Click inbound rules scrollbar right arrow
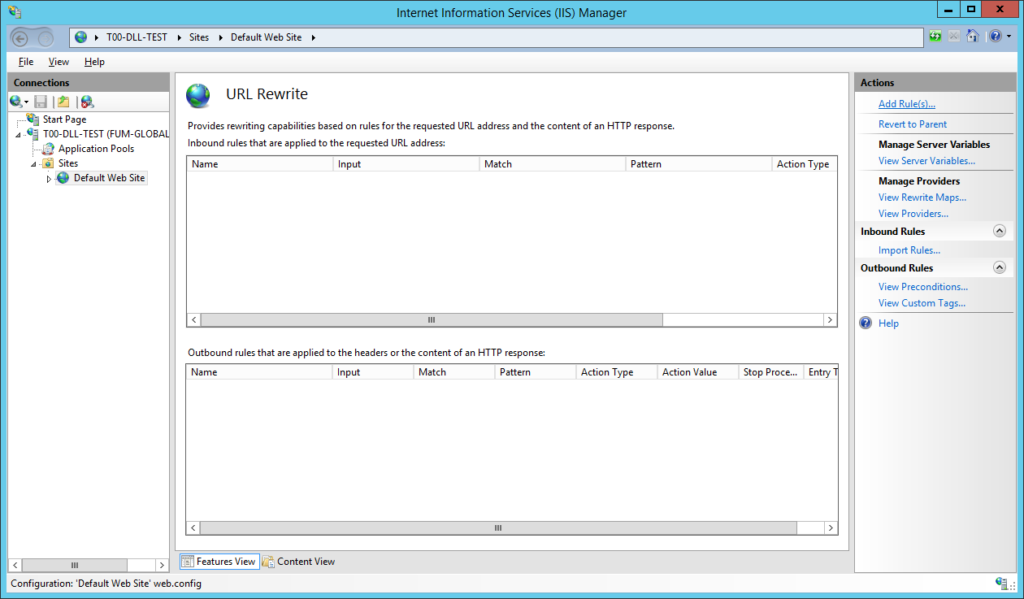The width and height of the screenshot is (1024, 599). [830, 319]
